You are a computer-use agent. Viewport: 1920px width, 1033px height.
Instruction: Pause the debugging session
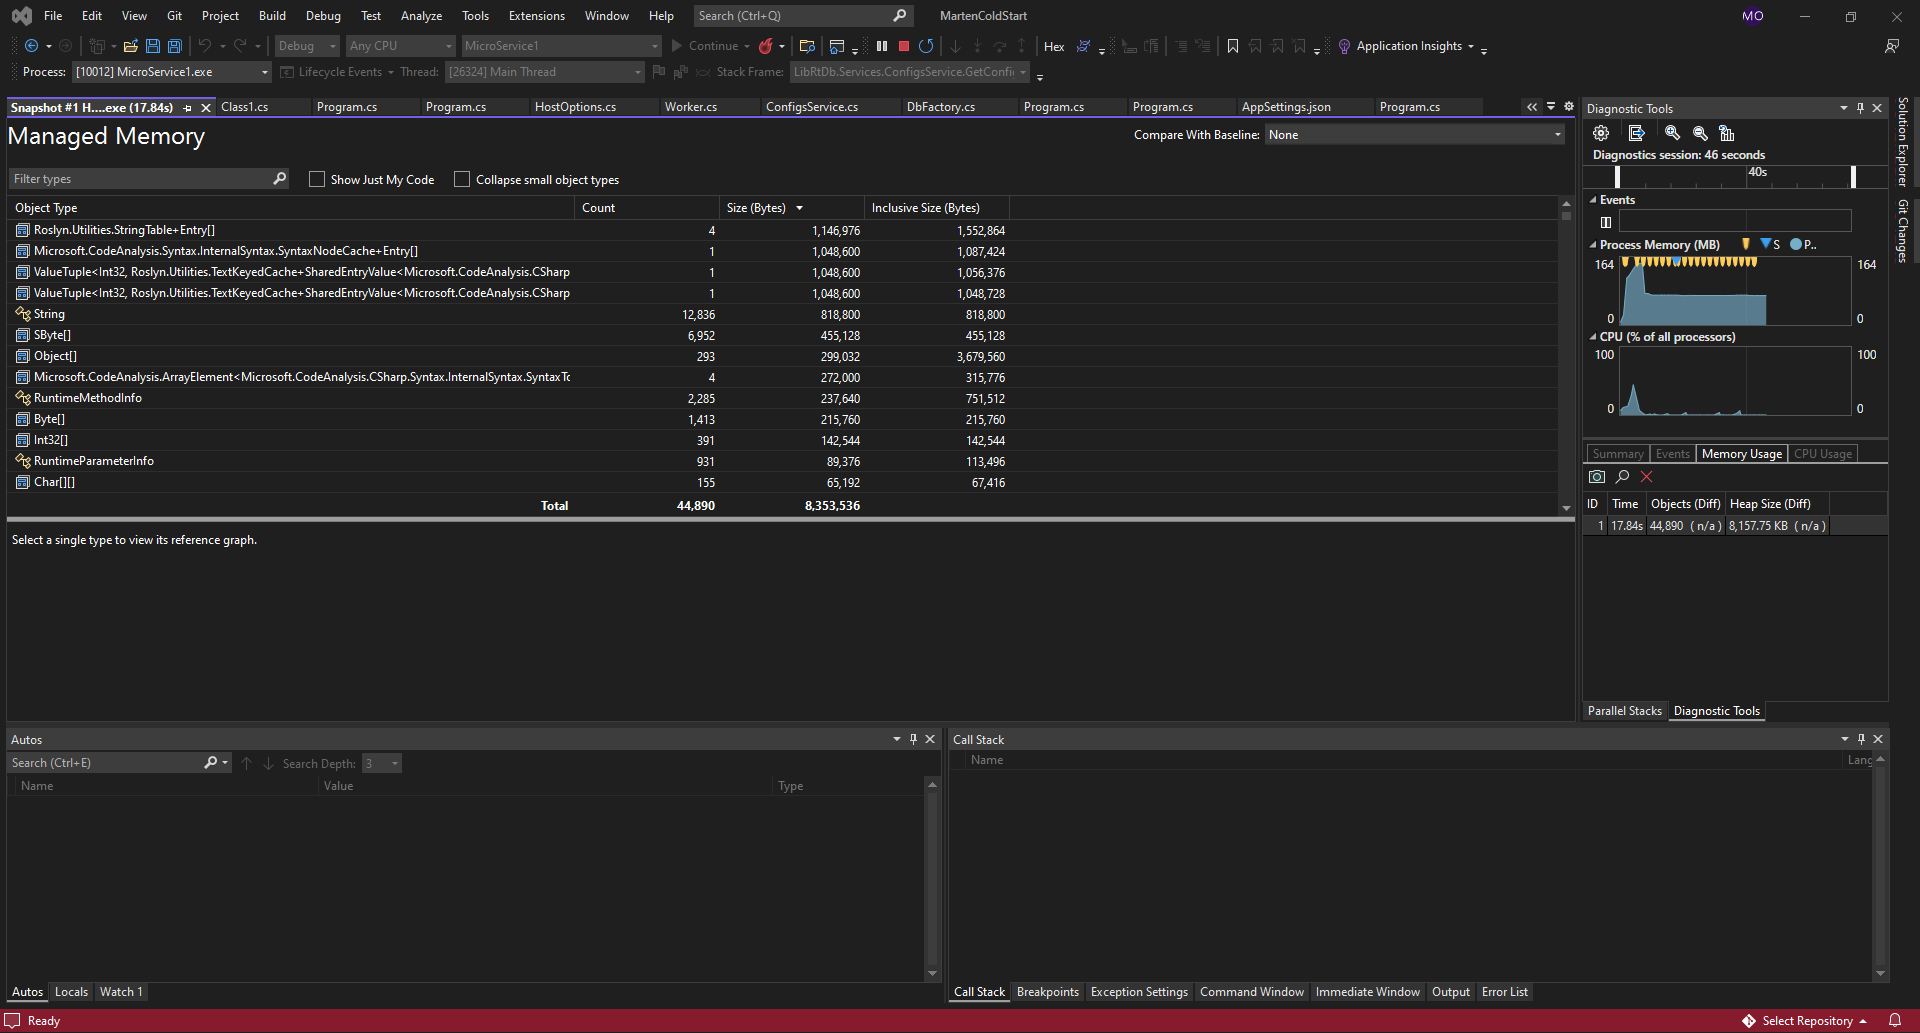pyautogui.click(x=881, y=46)
